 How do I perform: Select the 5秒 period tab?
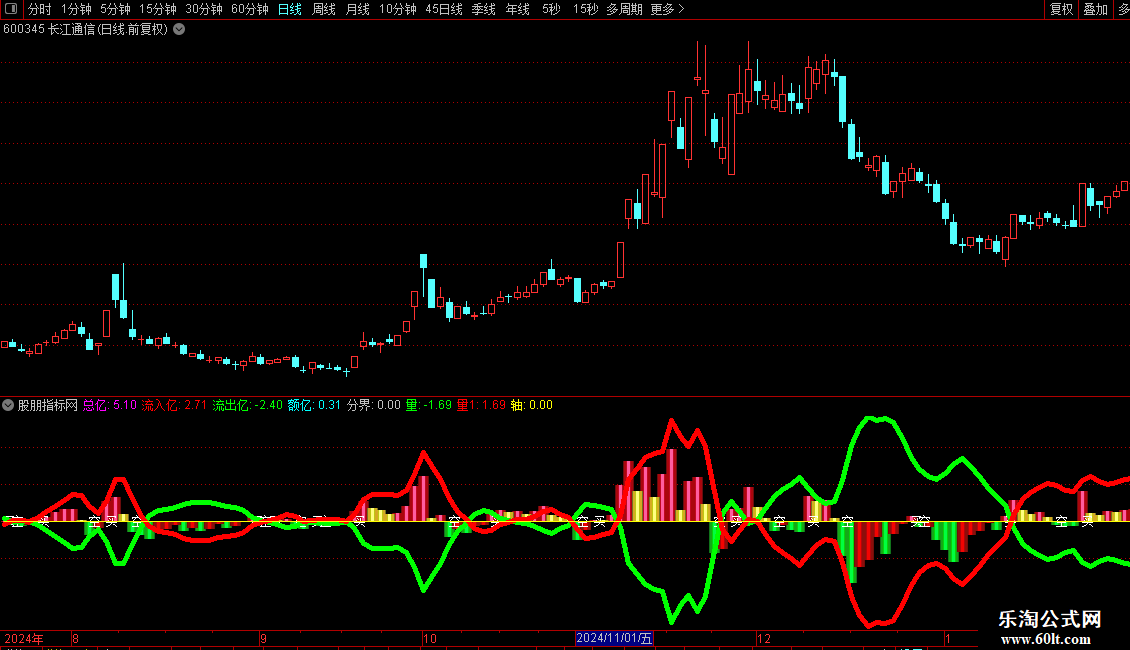point(551,9)
